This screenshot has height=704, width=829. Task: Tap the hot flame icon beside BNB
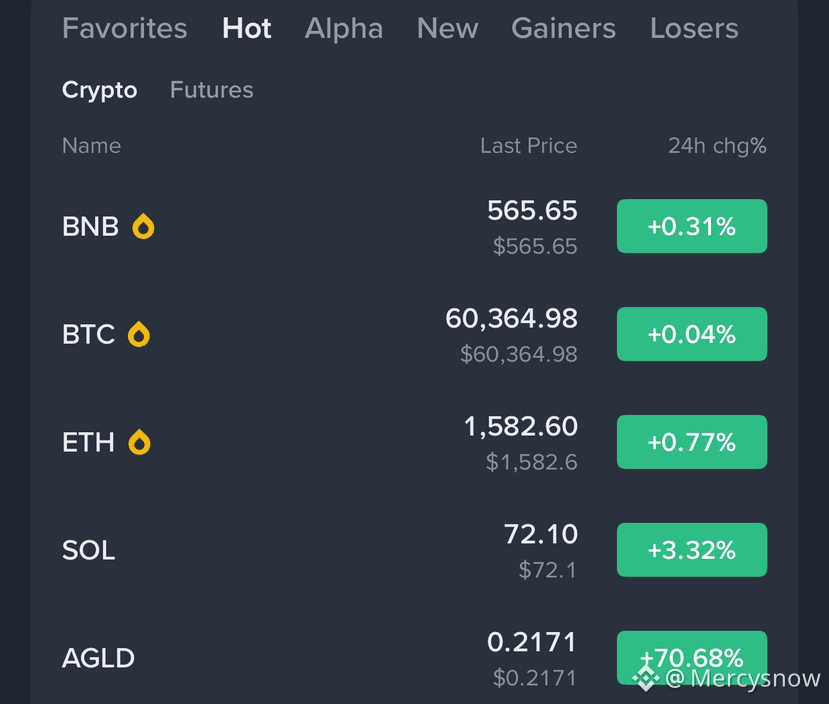143,226
